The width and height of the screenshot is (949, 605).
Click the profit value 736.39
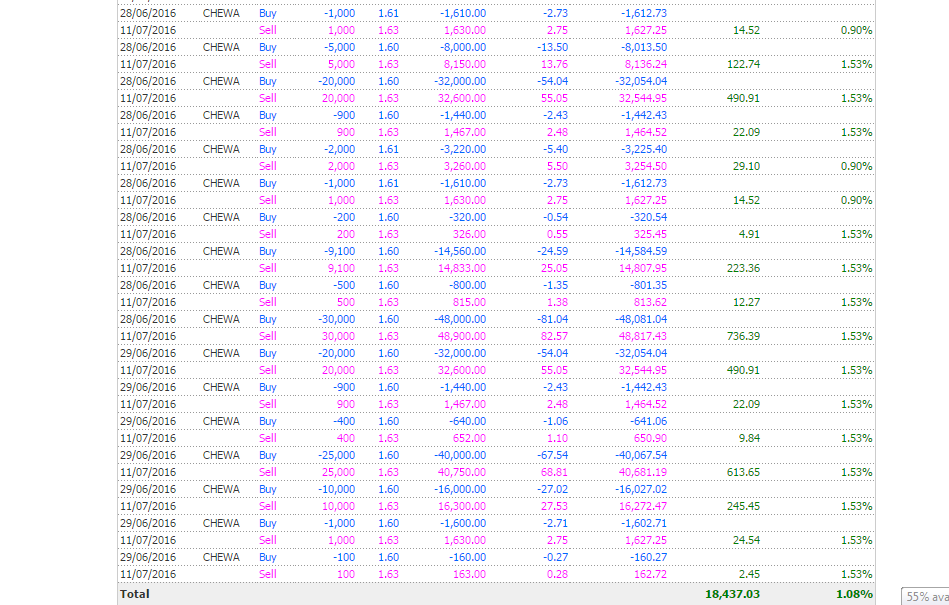pyautogui.click(x=743, y=335)
